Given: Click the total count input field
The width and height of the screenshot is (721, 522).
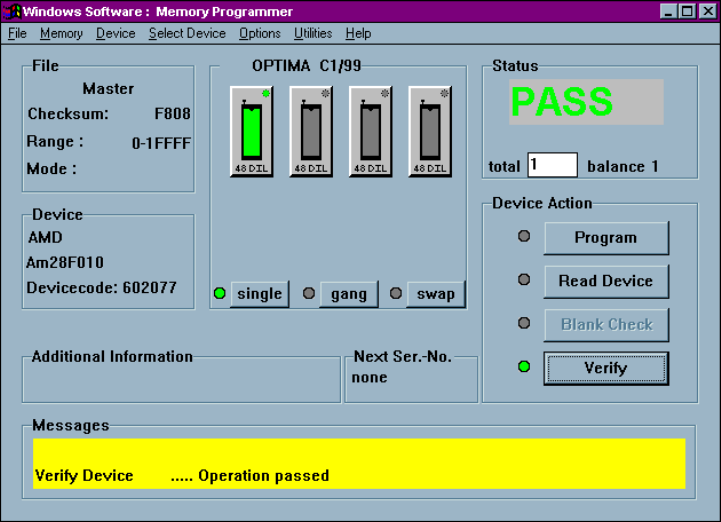Looking at the screenshot, I should (552, 165).
